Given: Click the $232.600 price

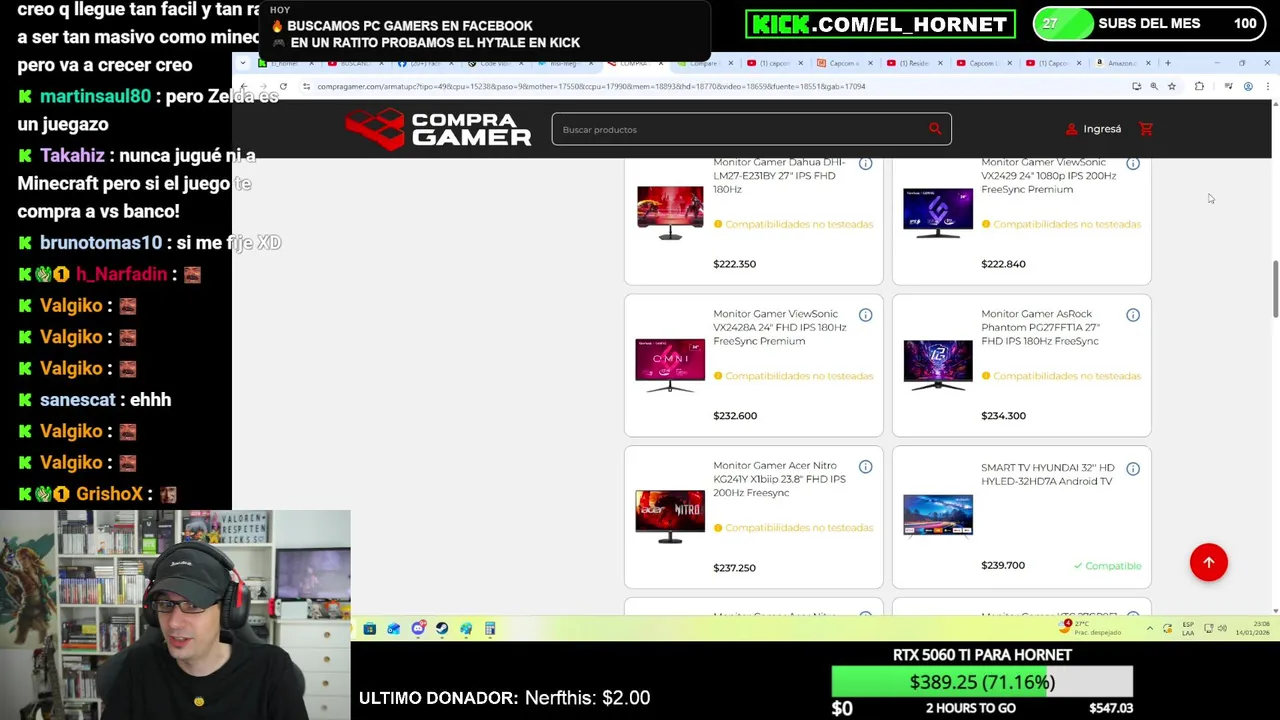Looking at the screenshot, I should point(735,416).
